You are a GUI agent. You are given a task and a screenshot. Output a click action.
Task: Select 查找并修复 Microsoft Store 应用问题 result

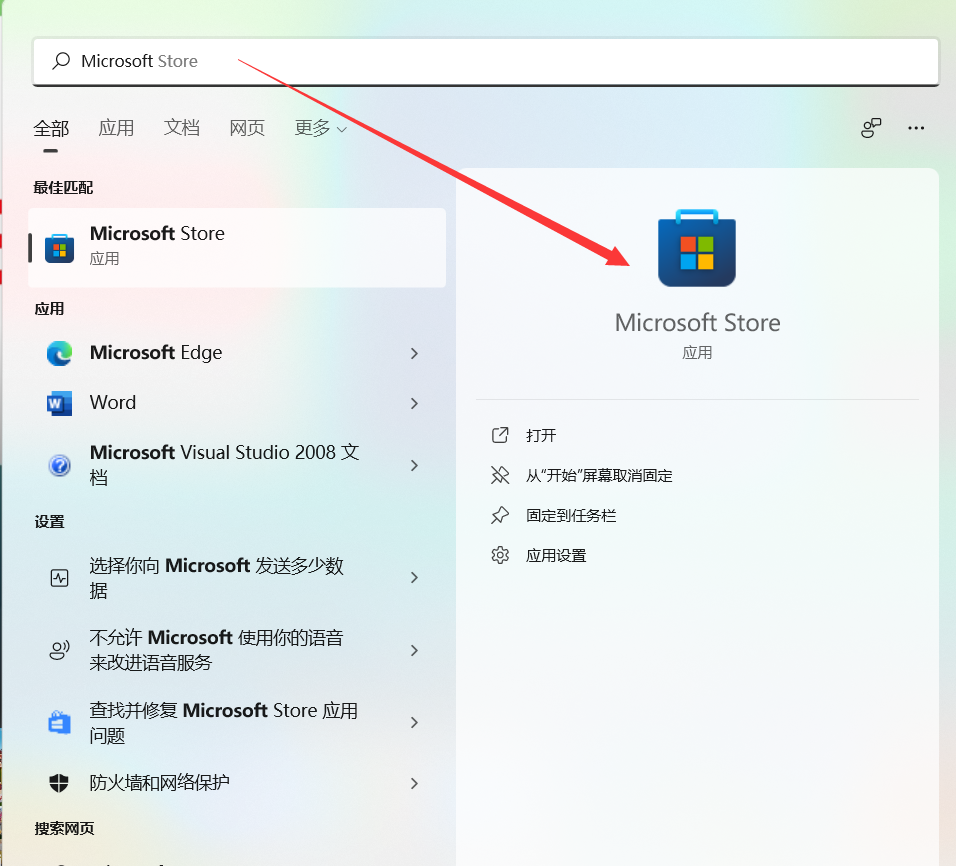coord(224,723)
